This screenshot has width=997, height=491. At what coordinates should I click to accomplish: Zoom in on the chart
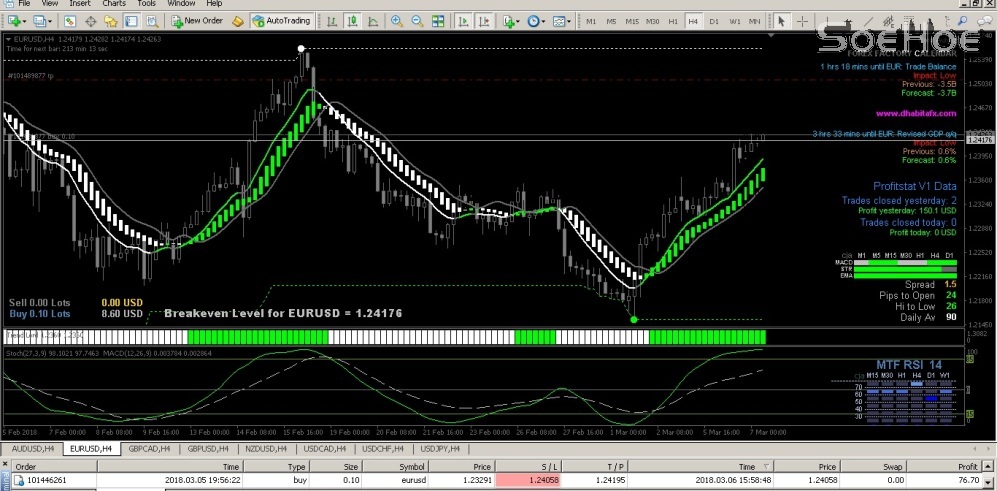point(397,20)
